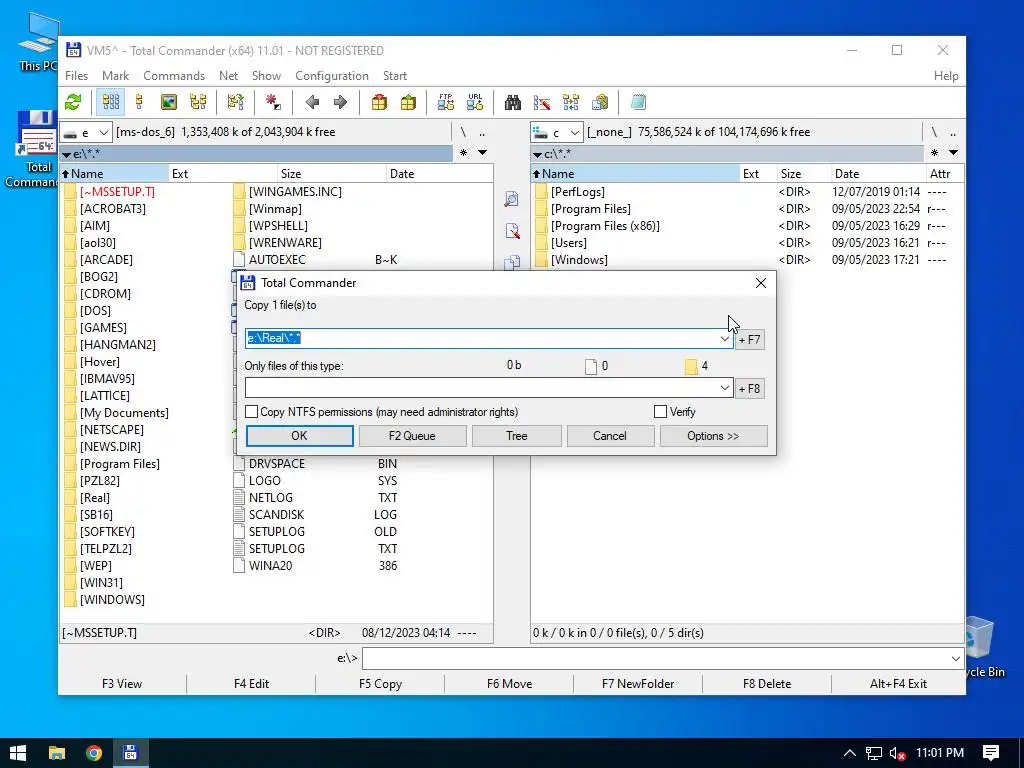
Task: Switch to full details view icon
Action: pyautogui.click(x=139, y=103)
